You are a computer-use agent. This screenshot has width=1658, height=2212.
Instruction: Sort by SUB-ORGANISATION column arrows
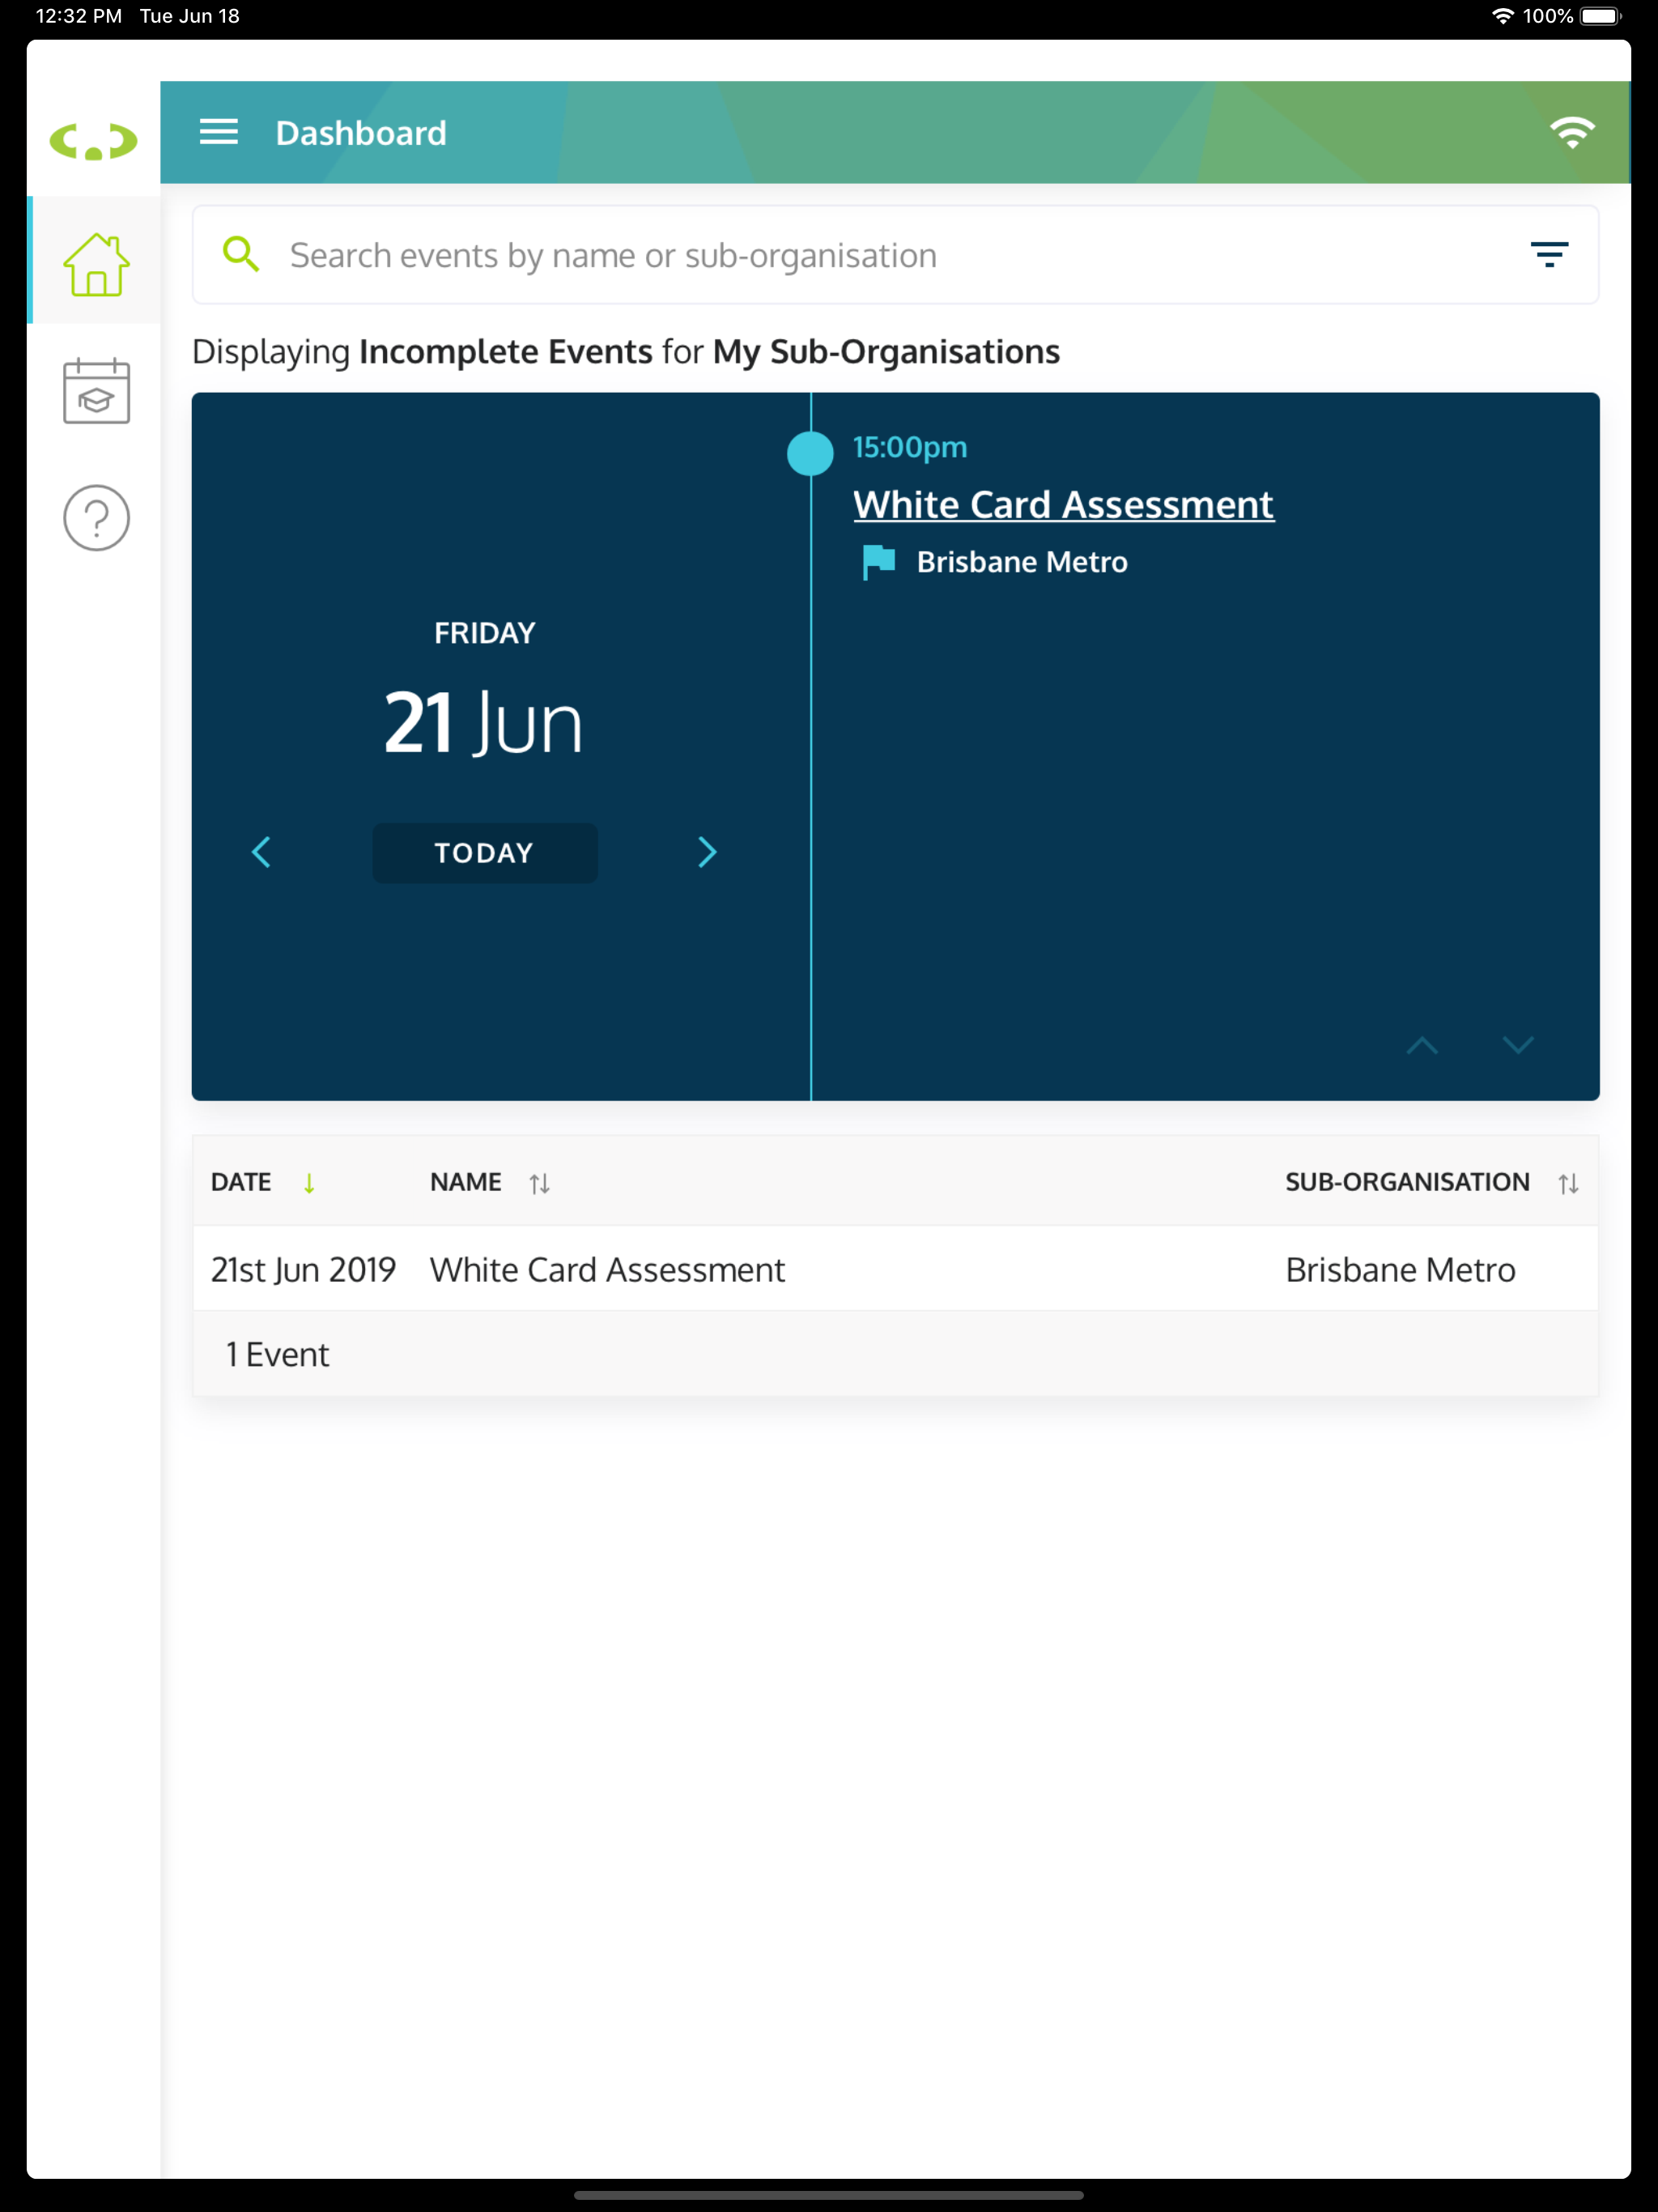coord(1568,1183)
